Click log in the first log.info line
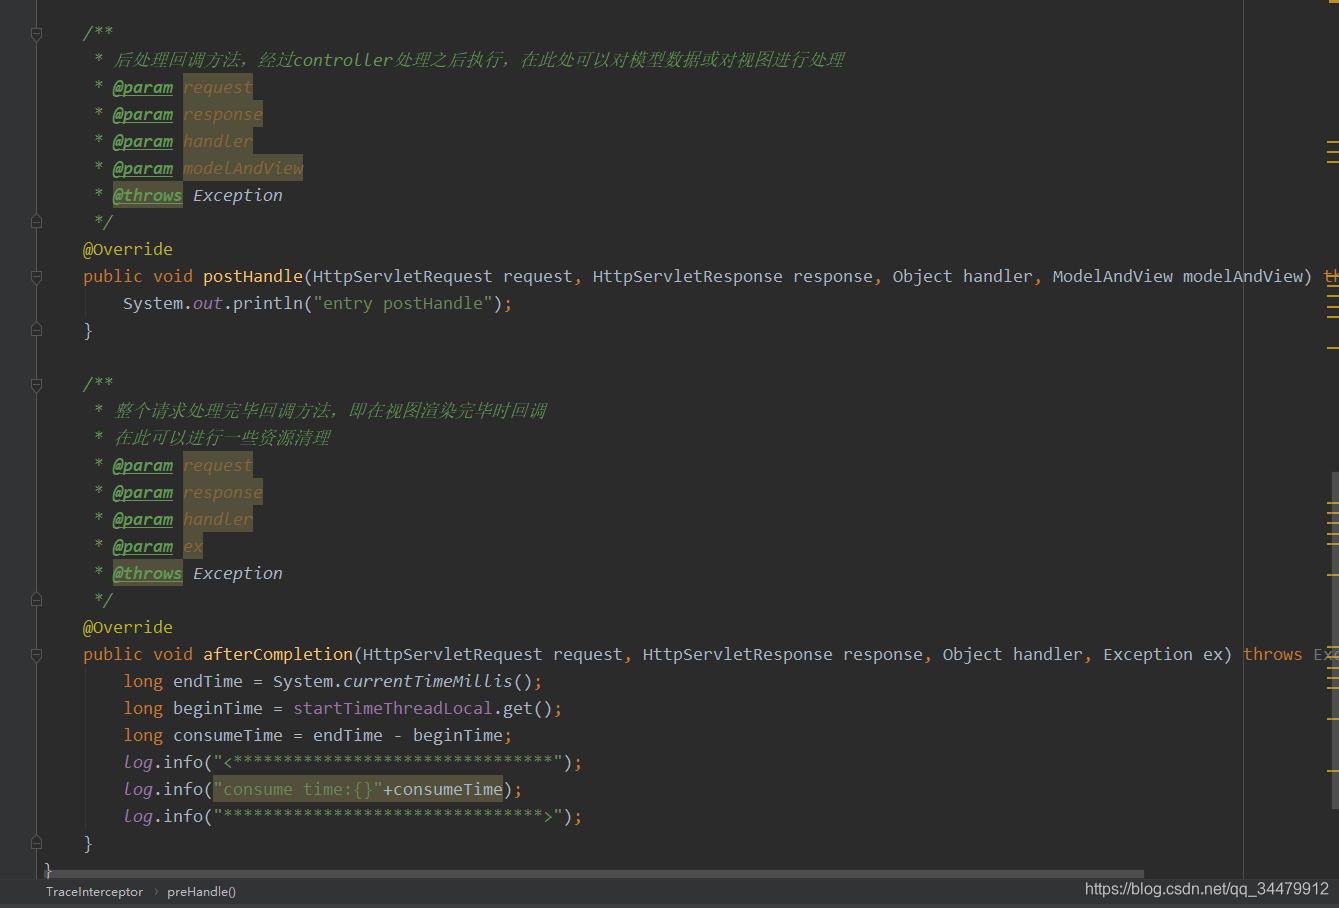The width and height of the screenshot is (1339, 908). 138,762
